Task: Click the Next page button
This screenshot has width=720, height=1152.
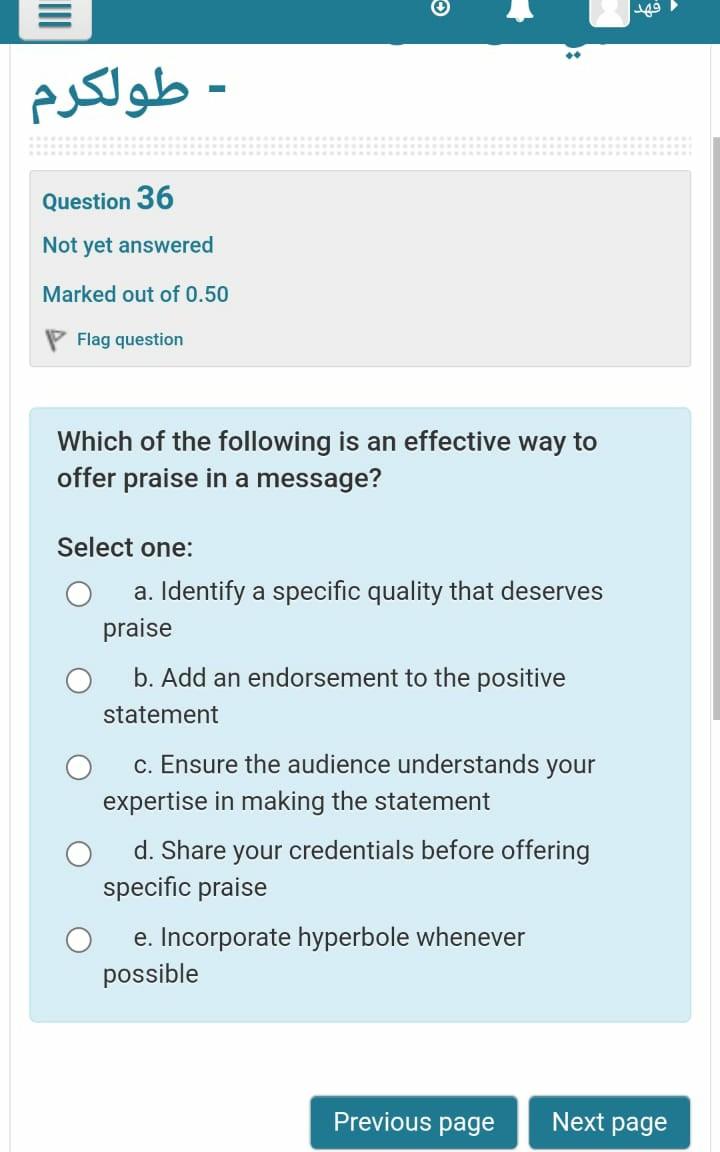Action: tap(610, 1122)
